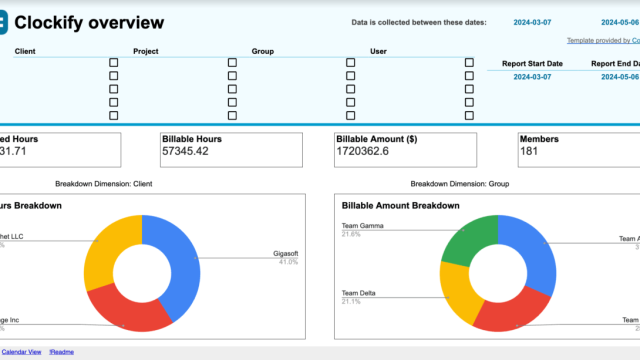Open Breakdown Dimension: Group selector
640x360 pixels.
pos(460,184)
